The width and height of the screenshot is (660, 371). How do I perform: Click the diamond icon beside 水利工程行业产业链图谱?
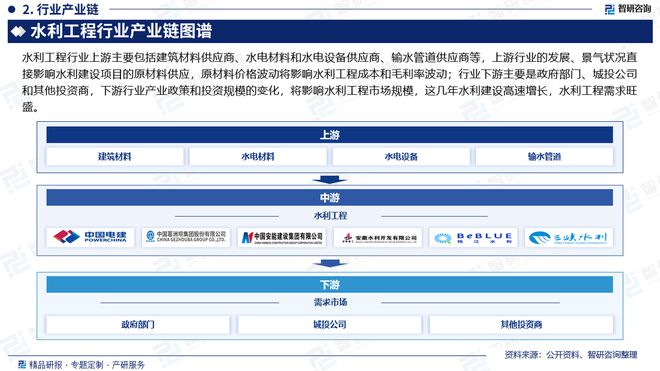click(18, 32)
